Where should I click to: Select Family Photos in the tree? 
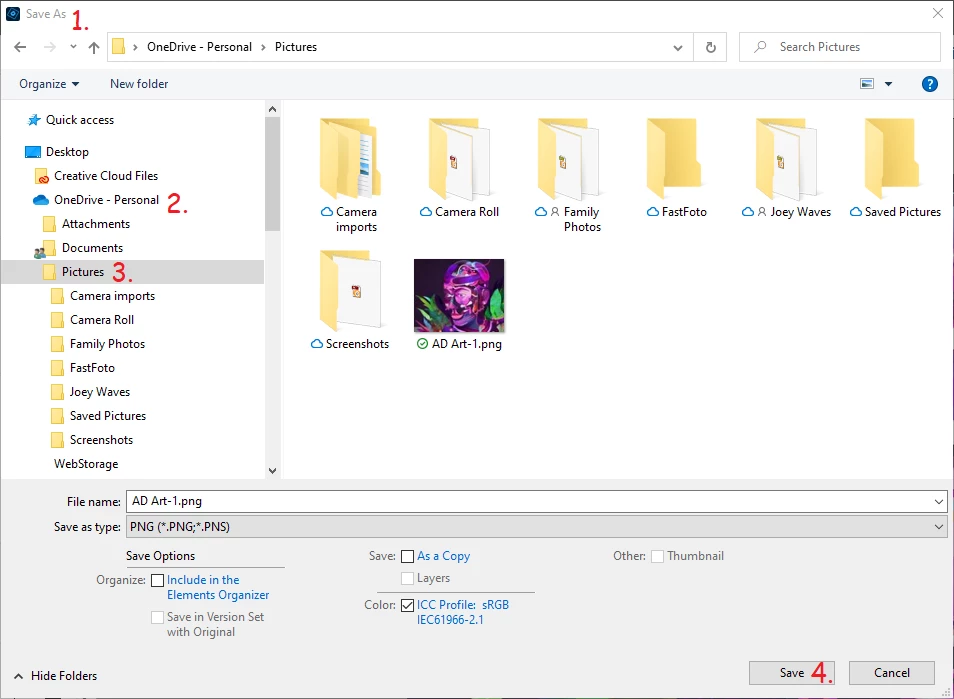click(107, 344)
